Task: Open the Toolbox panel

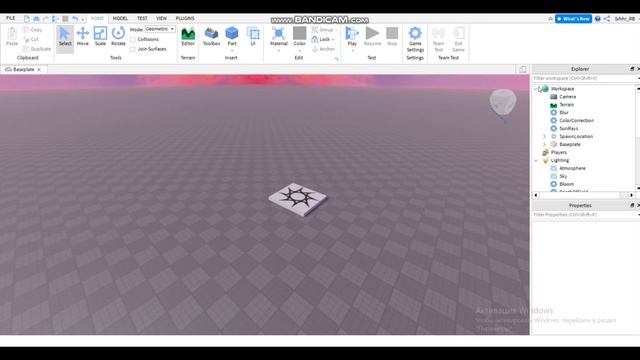Action: (211, 36)
